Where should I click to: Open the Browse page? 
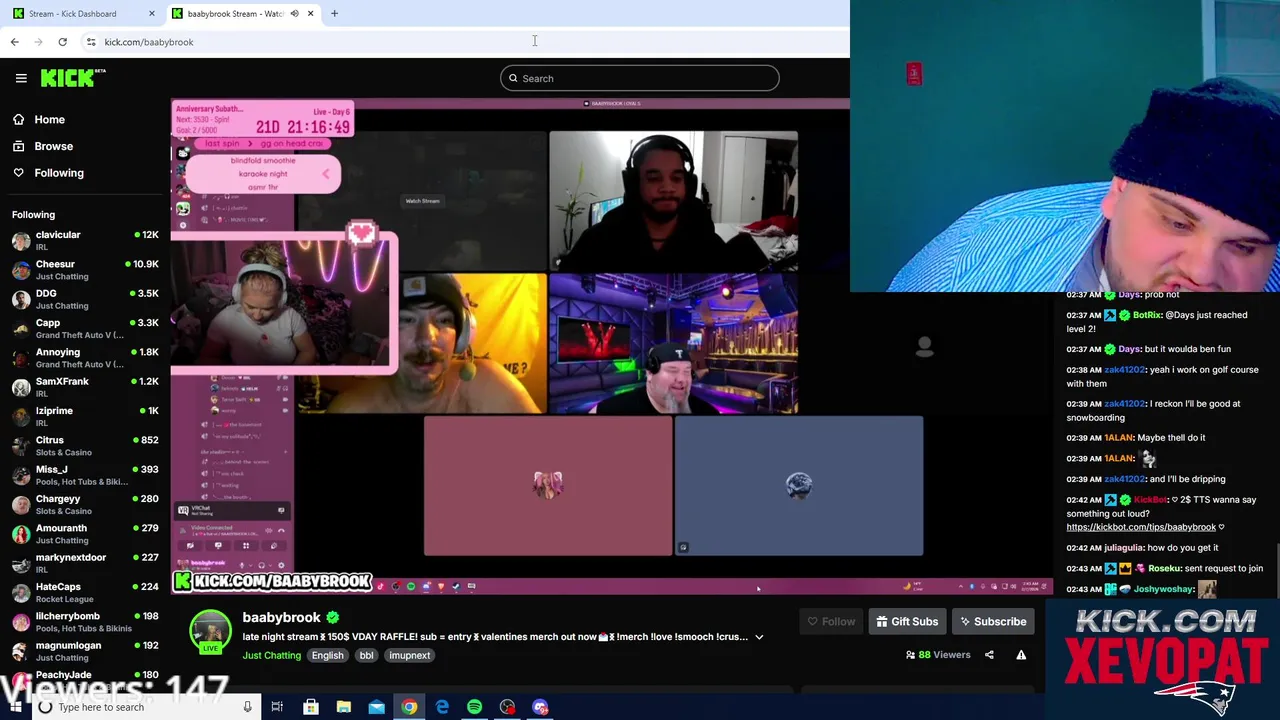point(53,146)
